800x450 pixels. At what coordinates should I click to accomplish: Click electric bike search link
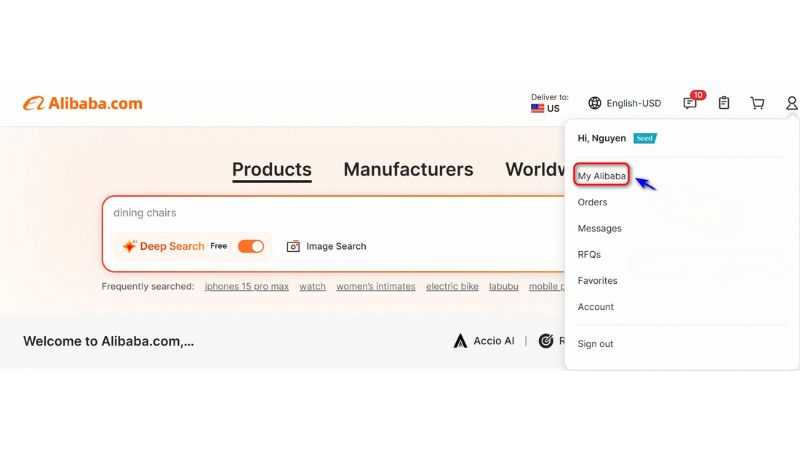point(452,287)
